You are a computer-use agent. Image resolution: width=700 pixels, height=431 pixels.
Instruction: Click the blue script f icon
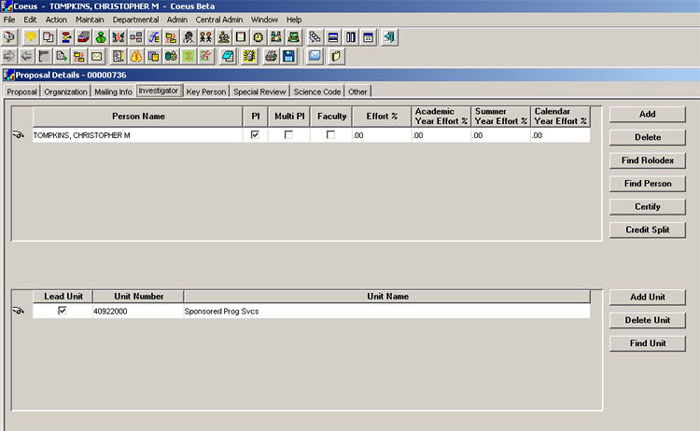(154, 37)
